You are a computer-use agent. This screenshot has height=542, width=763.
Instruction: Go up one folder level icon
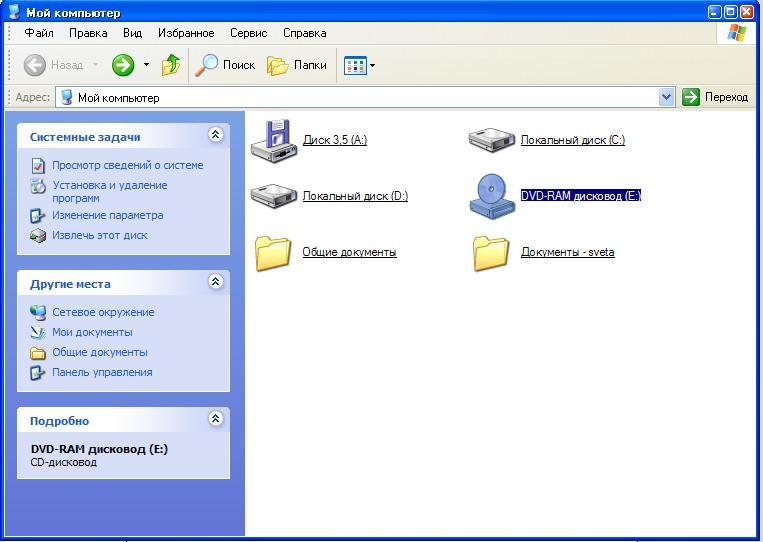click(170, 65)
